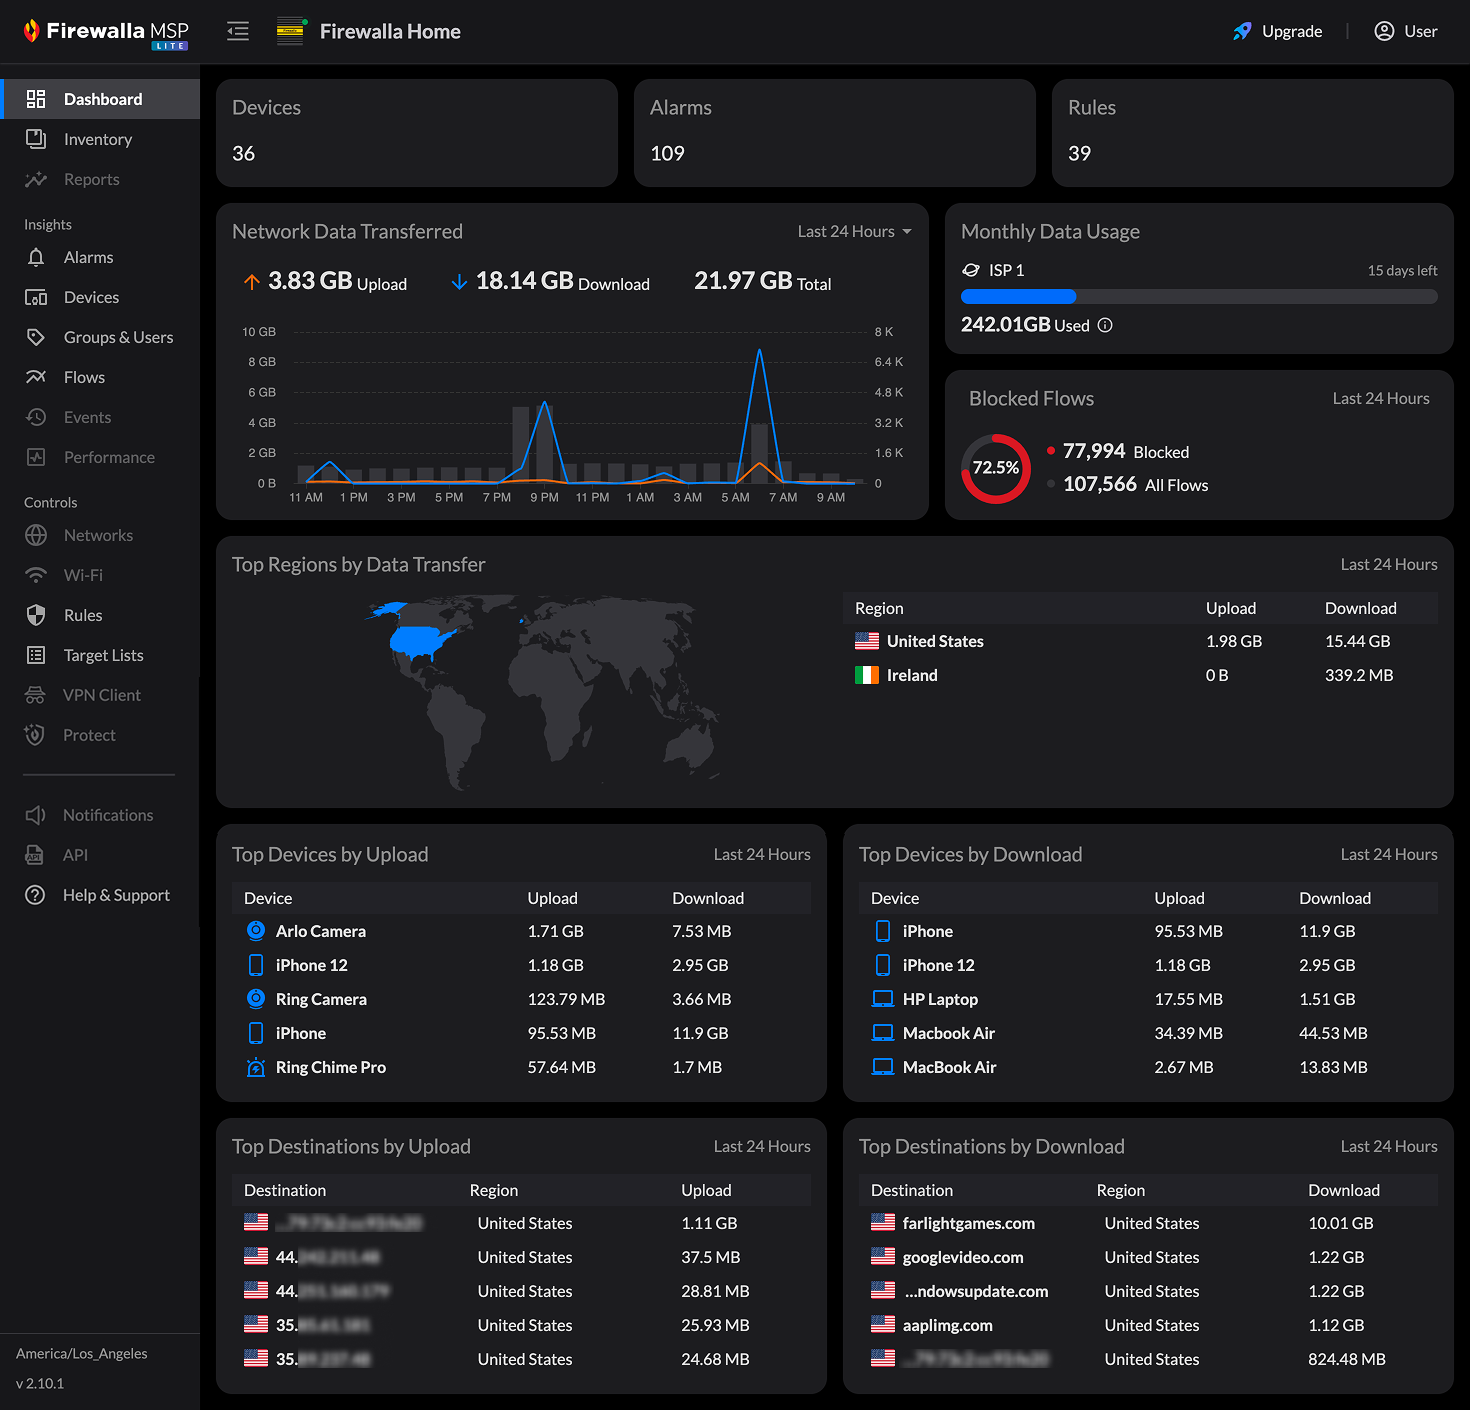
Task: Open the farlightgames.com destination
Action: pyautogui.click(x=968, y=1223)
